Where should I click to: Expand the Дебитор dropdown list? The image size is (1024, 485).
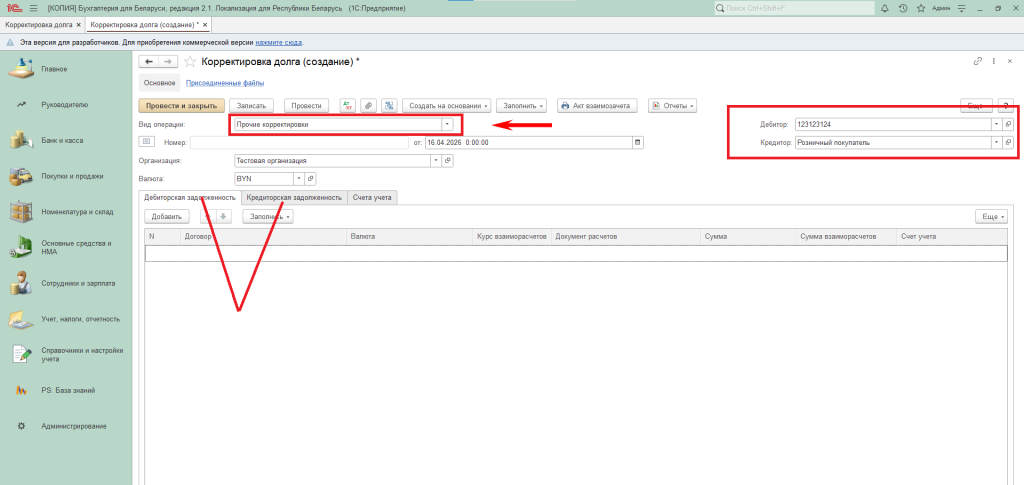[x=996, y=124]
